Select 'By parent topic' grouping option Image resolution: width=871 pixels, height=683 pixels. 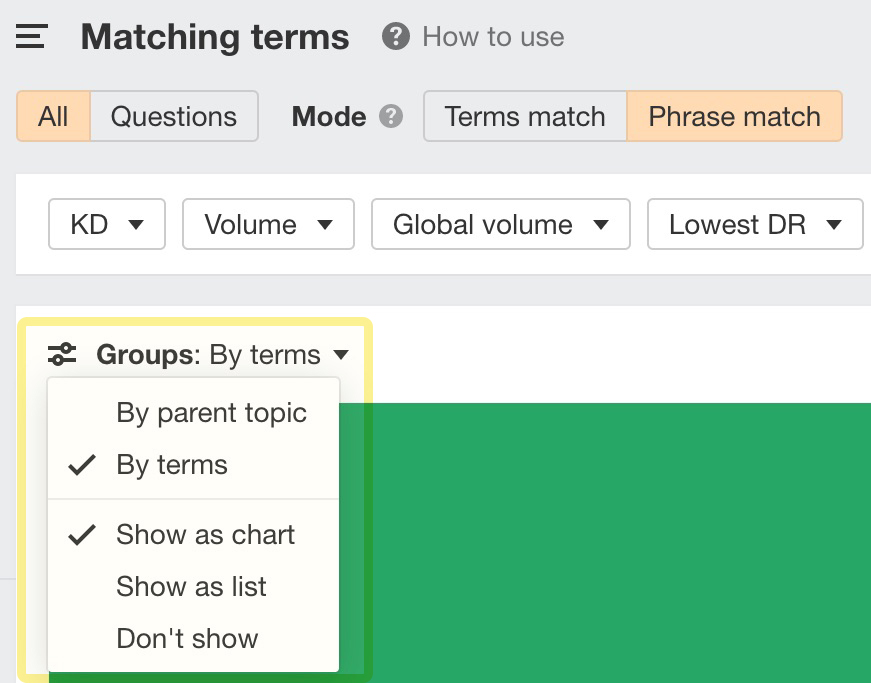(211, 412)
